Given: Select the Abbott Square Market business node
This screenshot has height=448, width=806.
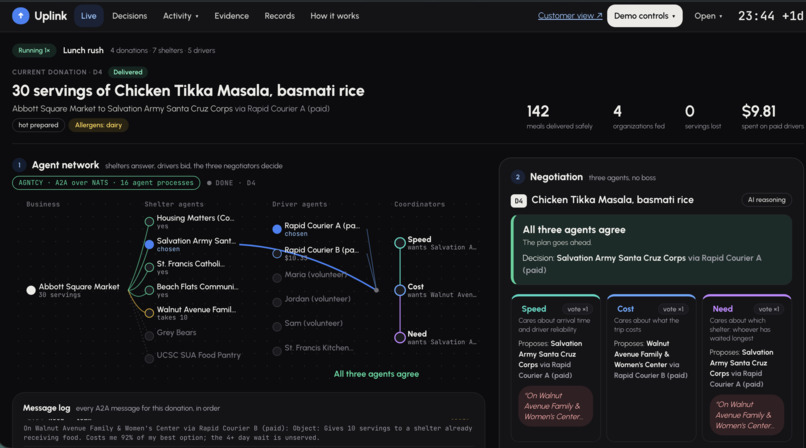Looking at the screenshot, I should (x=31, y=290).
